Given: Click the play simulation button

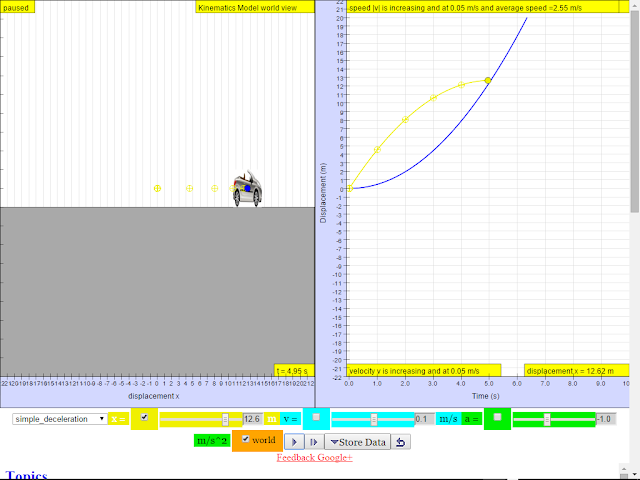Looking at the screenshot, I should click(294, 442).
